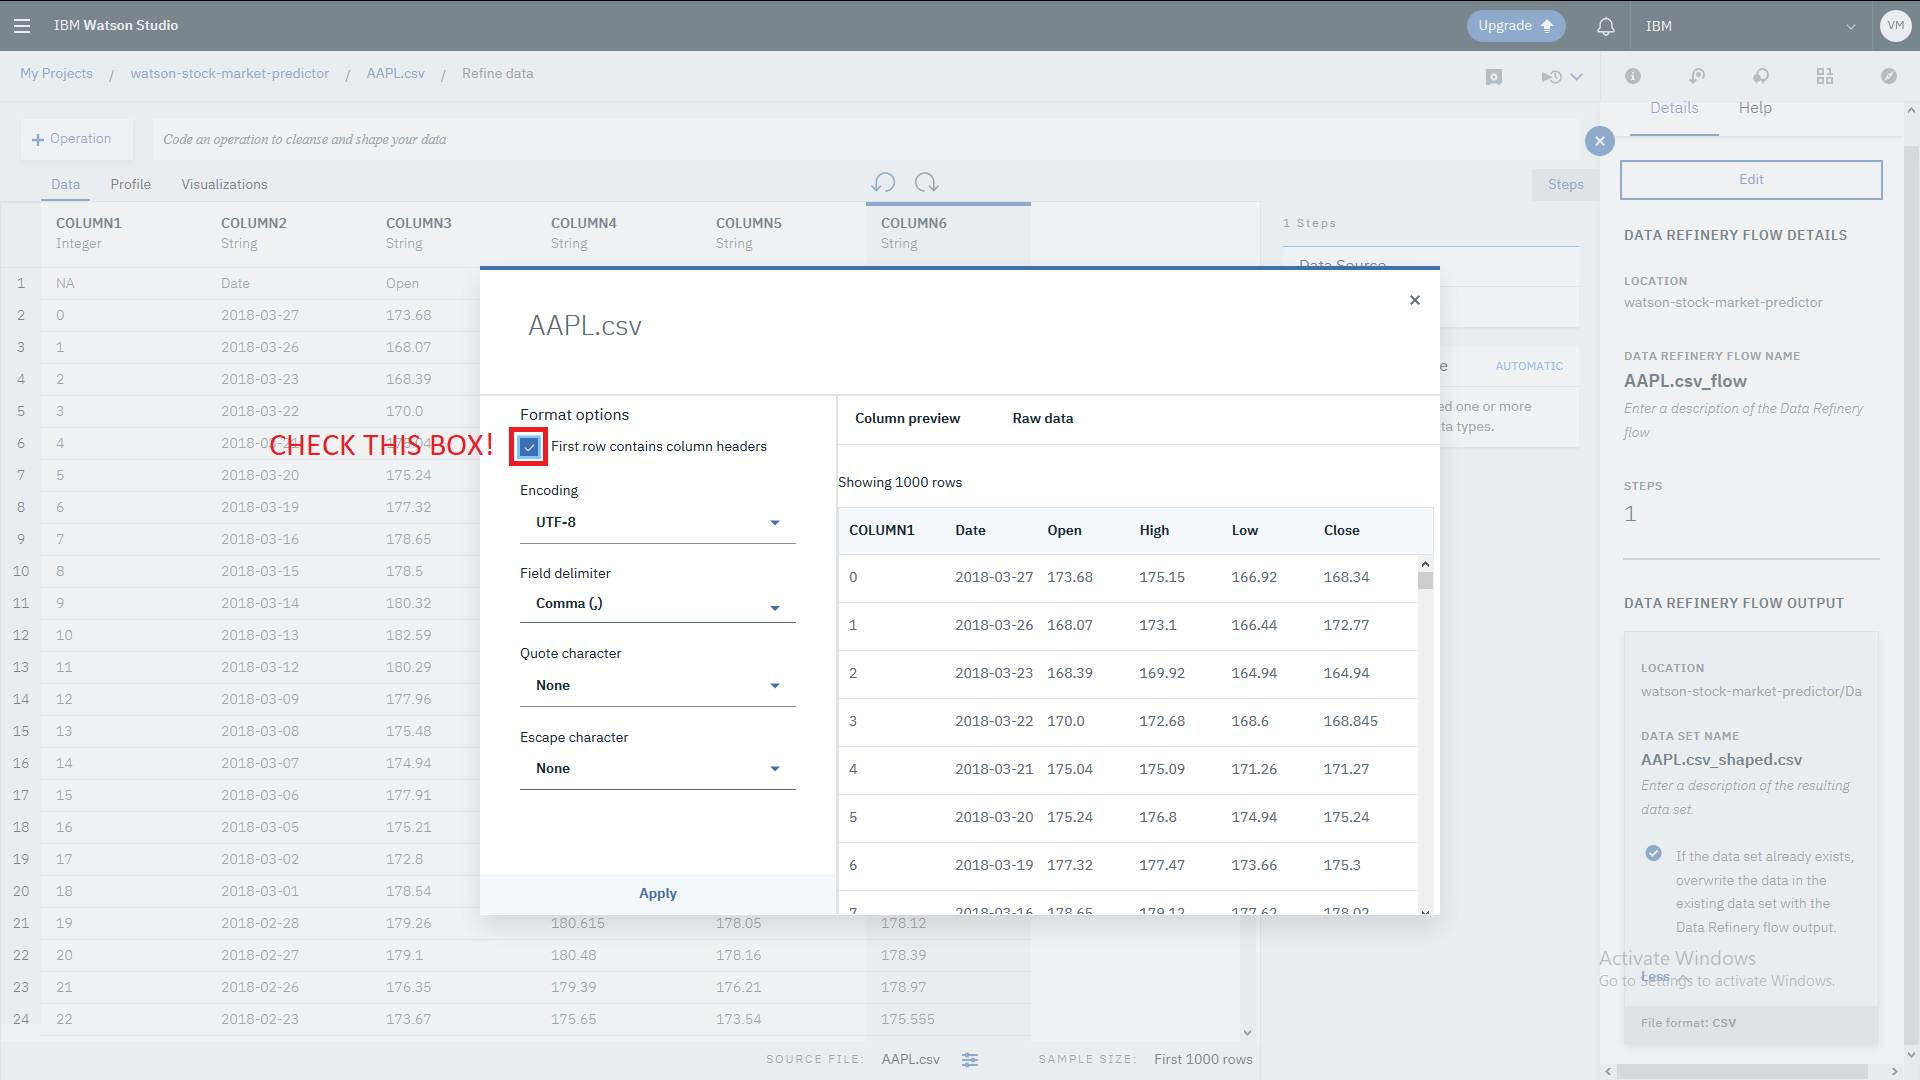Select the Column preview tab

click(x=907, y=419)
